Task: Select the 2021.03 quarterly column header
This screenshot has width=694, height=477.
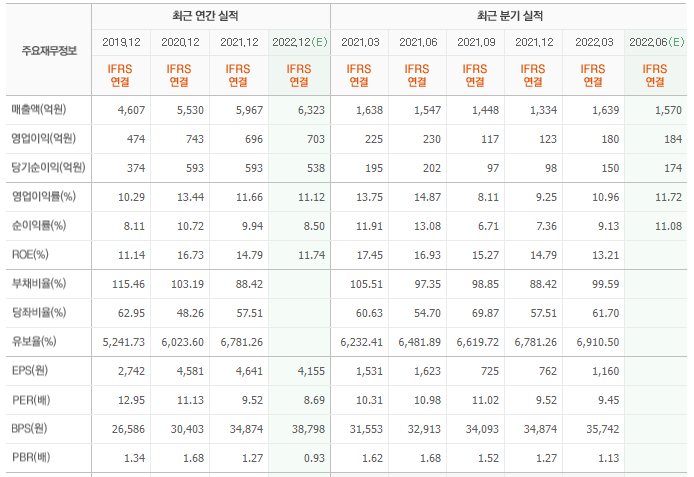Action: coord(360,42)
